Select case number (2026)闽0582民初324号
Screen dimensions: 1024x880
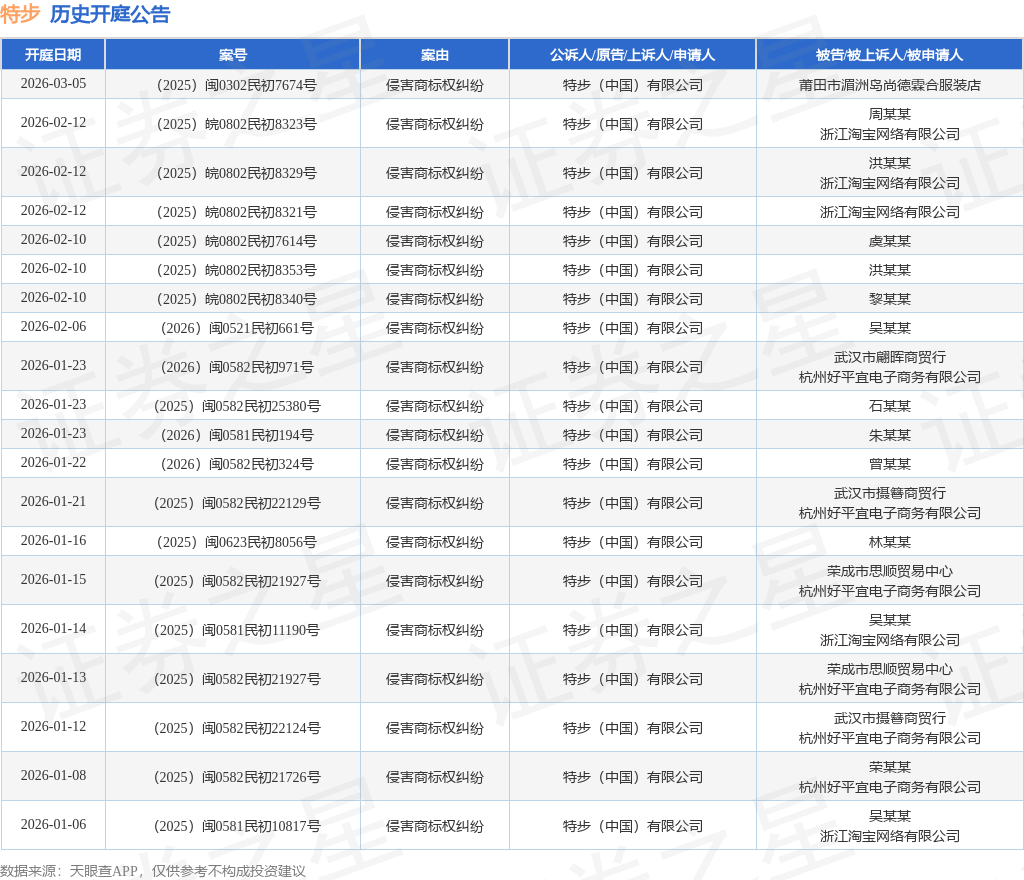pyautogui.click(x=236, y=464)
